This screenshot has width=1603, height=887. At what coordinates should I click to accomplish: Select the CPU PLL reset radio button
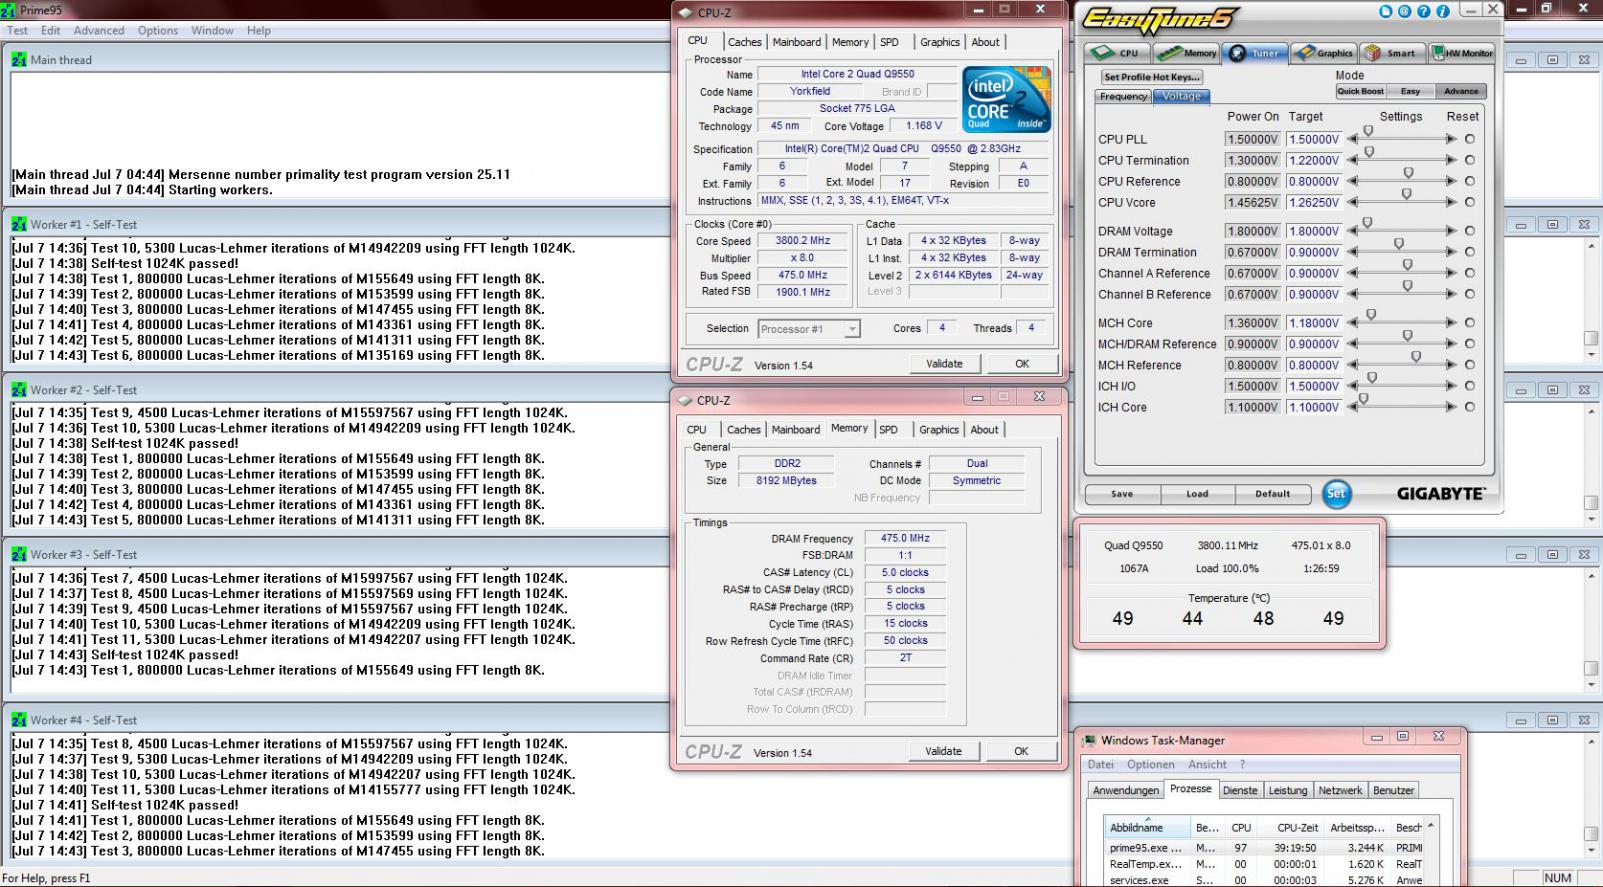click(1469, 139)
